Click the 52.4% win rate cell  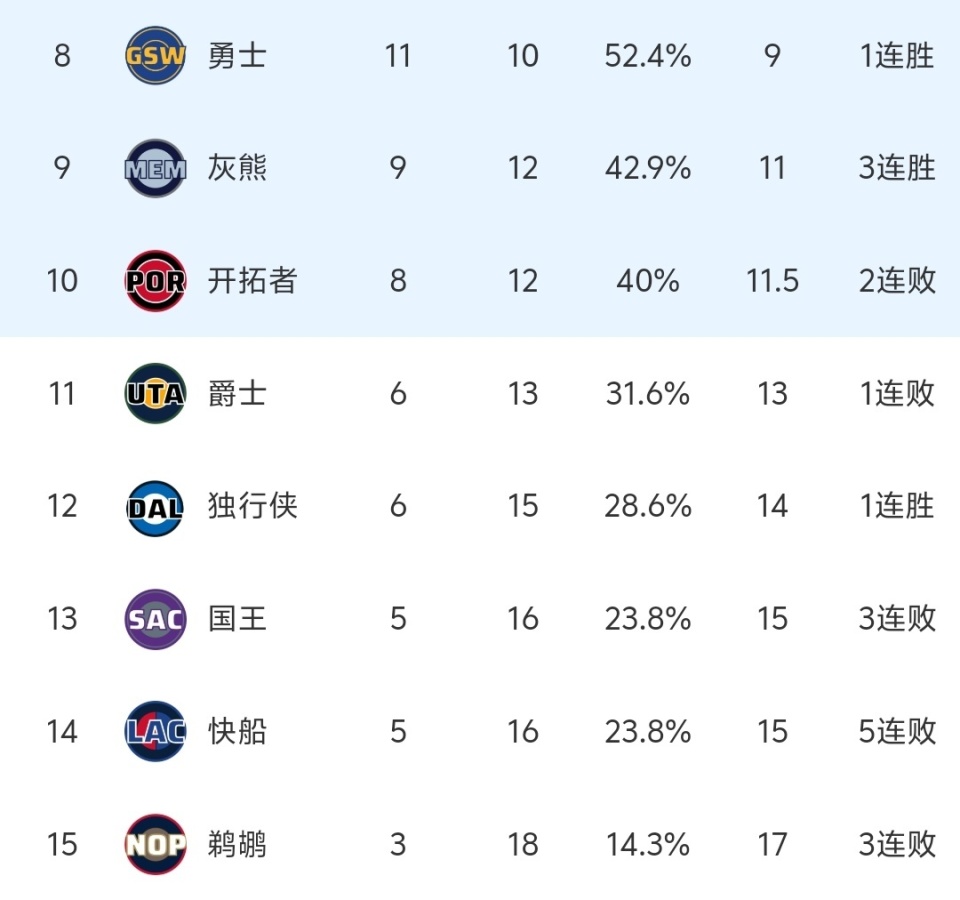[x=647, y=56]
